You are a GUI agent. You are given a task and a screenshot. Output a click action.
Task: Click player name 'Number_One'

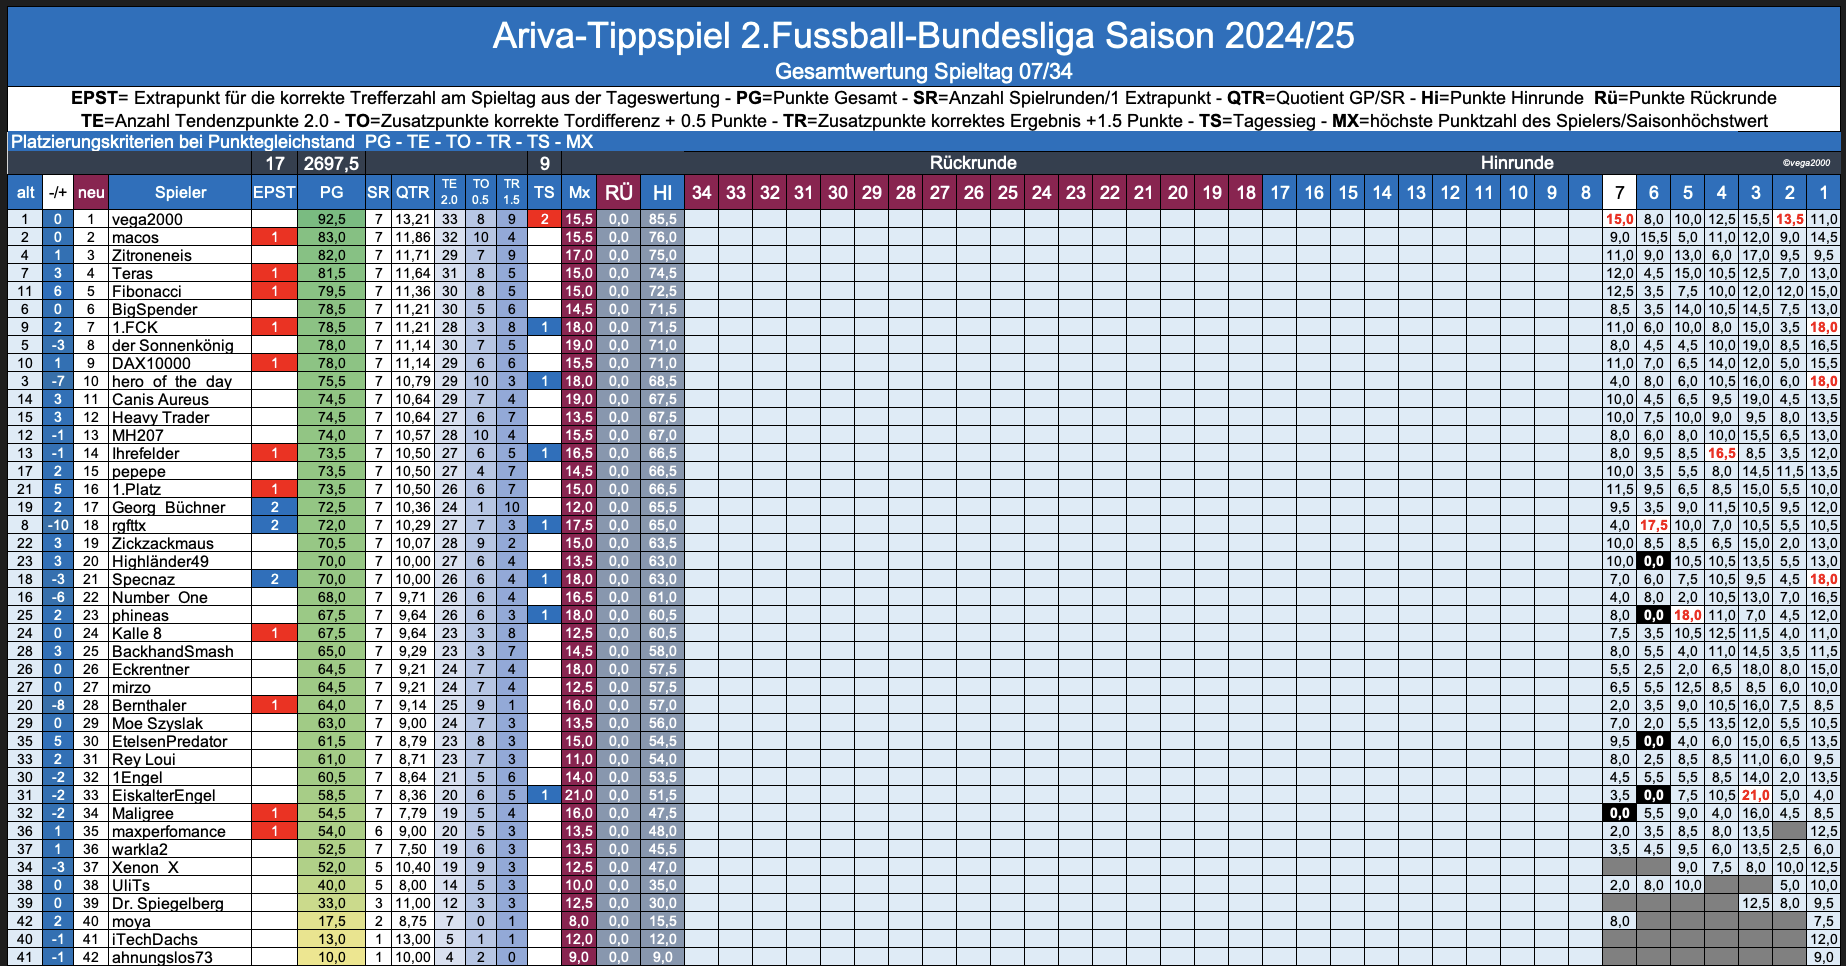[x=159, y=597]
